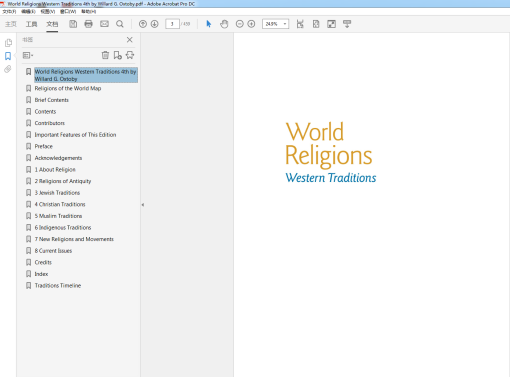This screenshot has height=377, width=510.
Task: Add a new bookmark icon
Action: [117, 55]
